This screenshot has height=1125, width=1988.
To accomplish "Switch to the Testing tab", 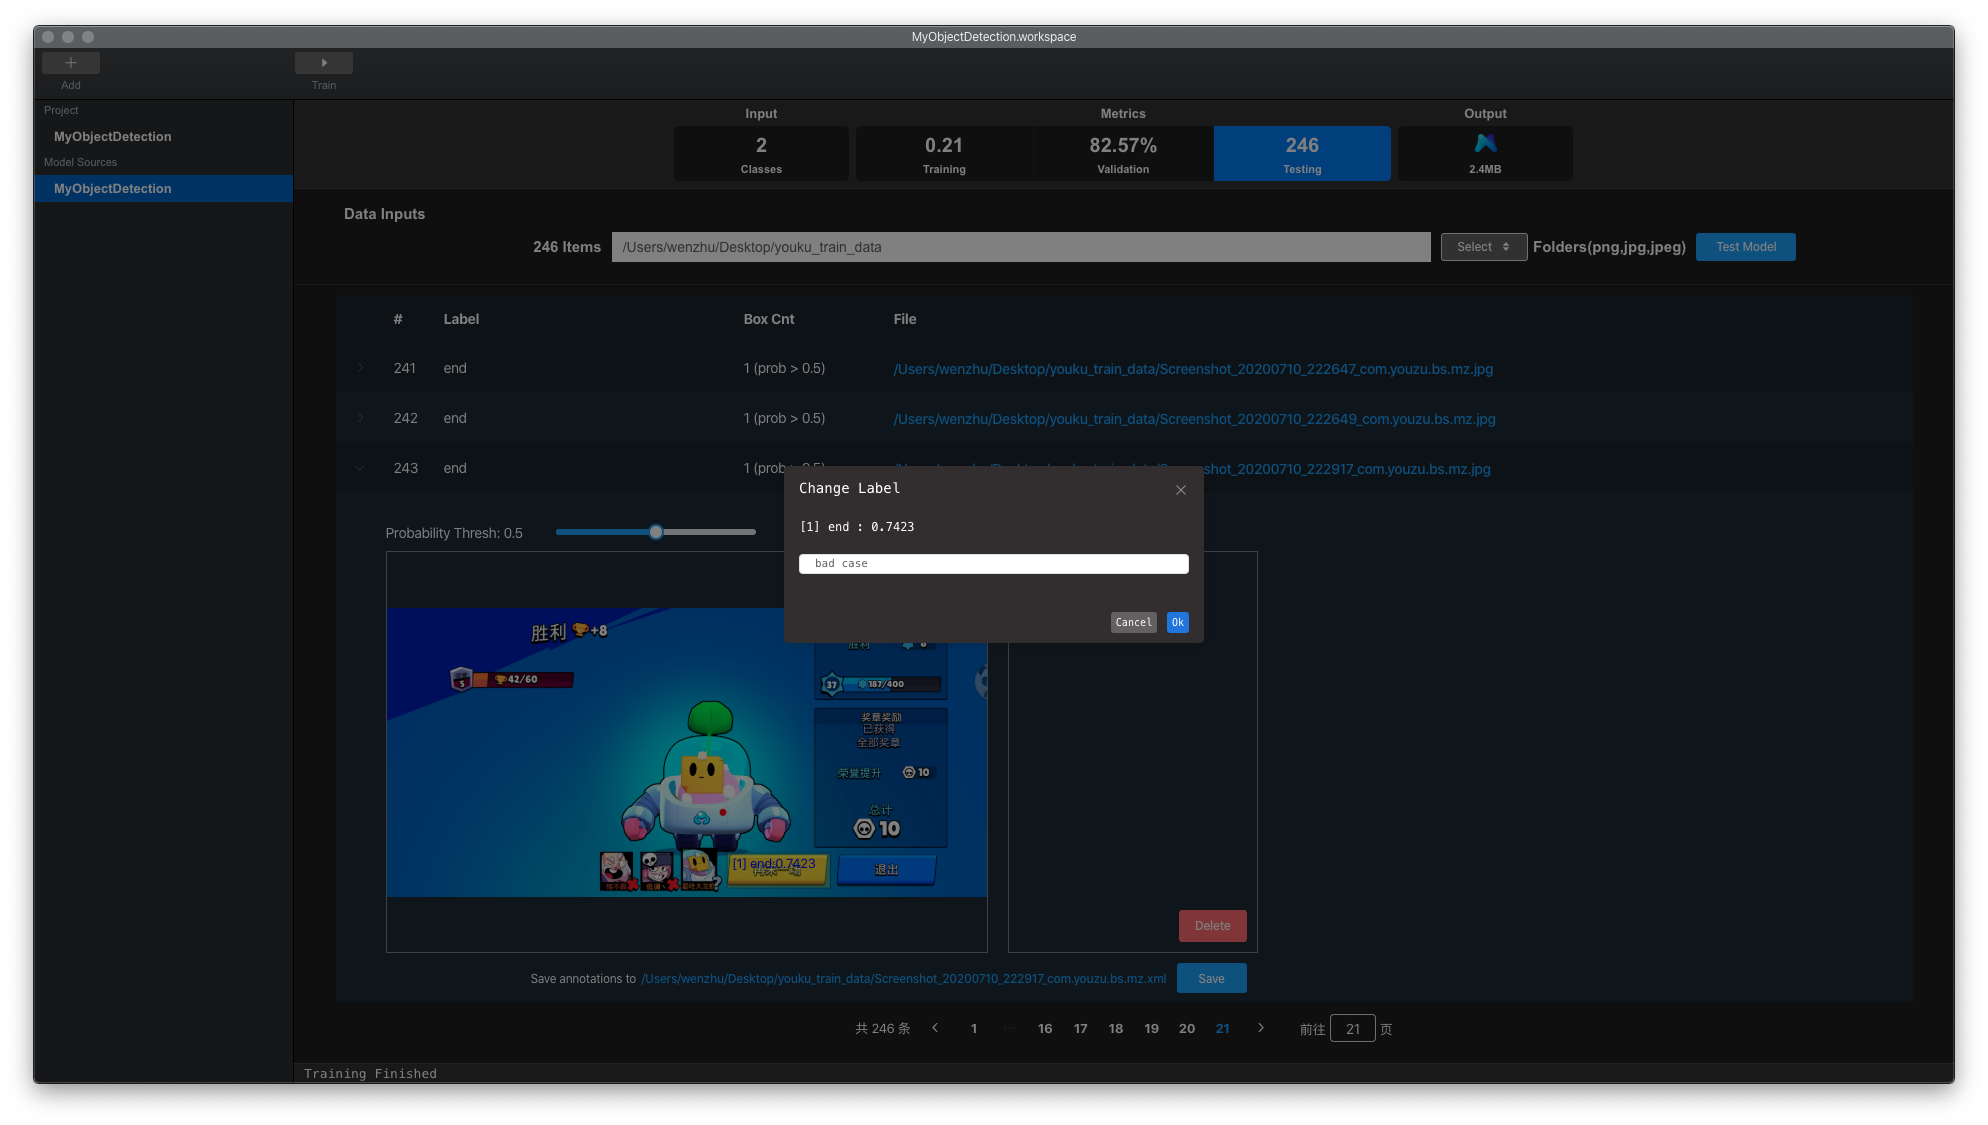I will pos(1301,153).
